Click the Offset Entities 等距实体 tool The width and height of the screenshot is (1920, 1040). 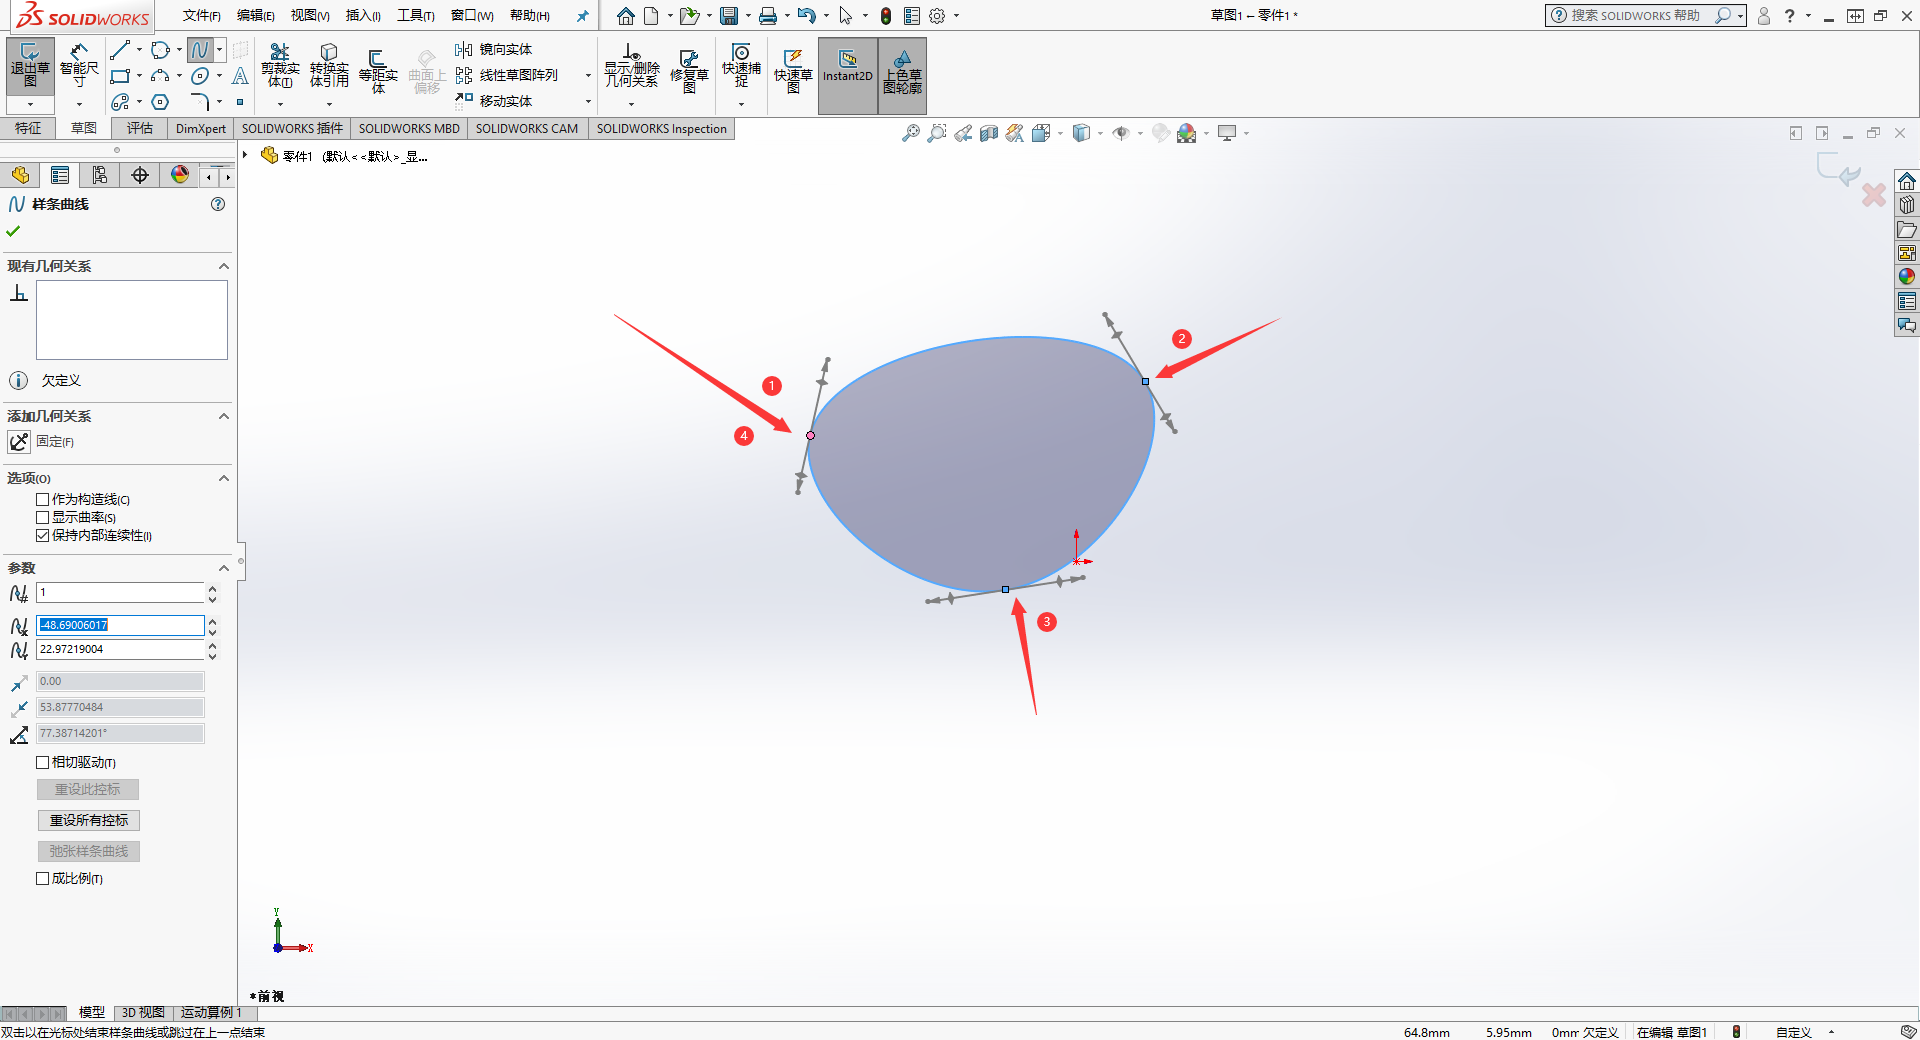378,70
